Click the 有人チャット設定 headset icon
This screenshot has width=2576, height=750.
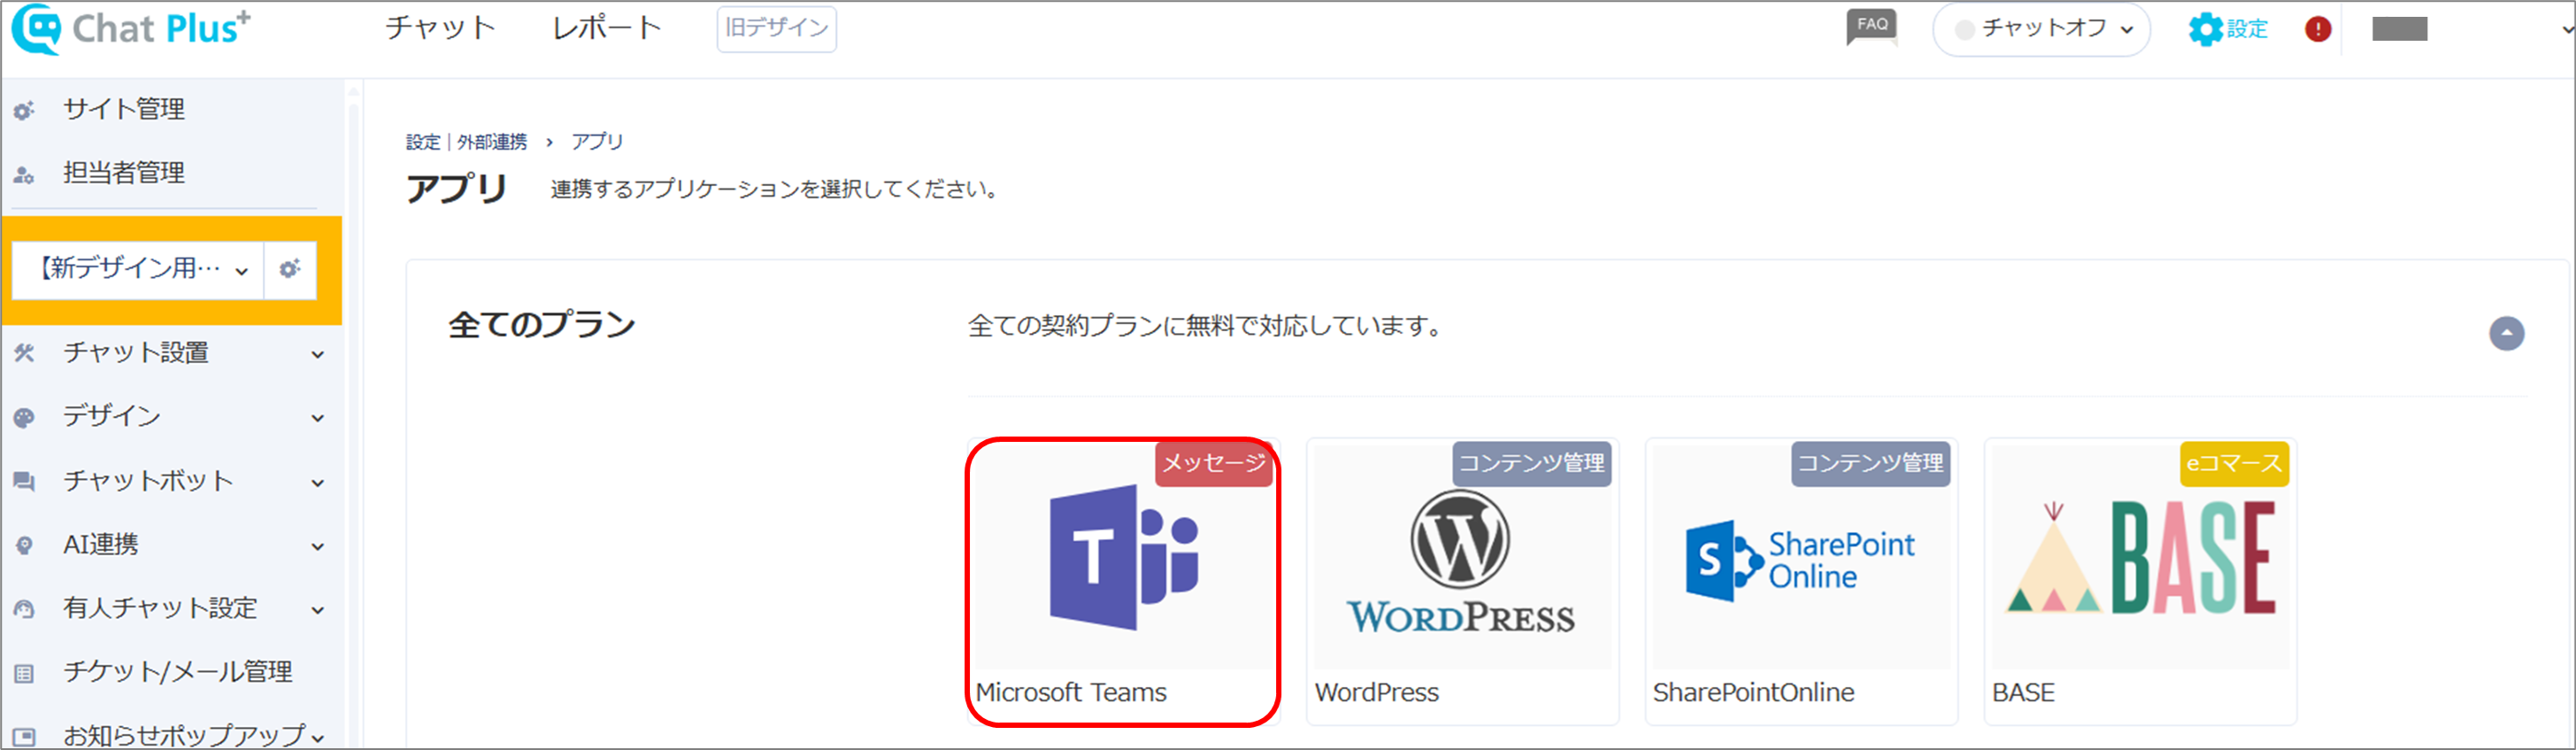click(24, 609)
